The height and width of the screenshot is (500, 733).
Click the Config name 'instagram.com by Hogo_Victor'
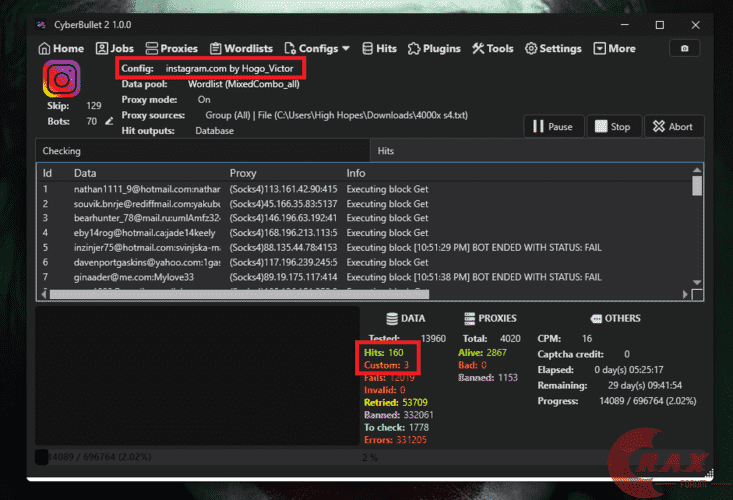pos(230,69)
